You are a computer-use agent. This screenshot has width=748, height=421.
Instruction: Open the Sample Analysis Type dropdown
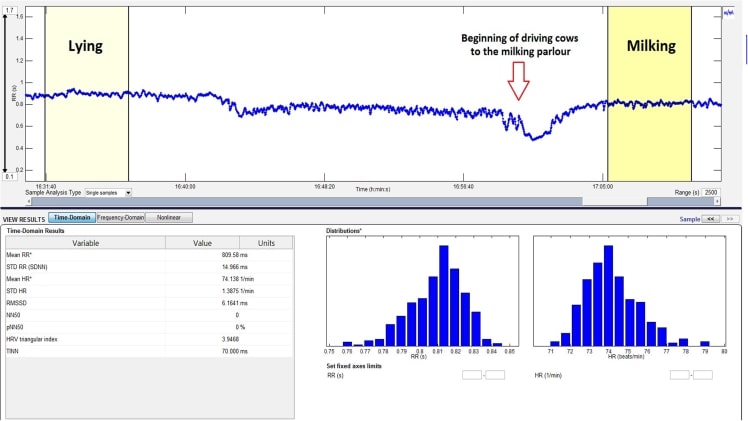[108, 191]
